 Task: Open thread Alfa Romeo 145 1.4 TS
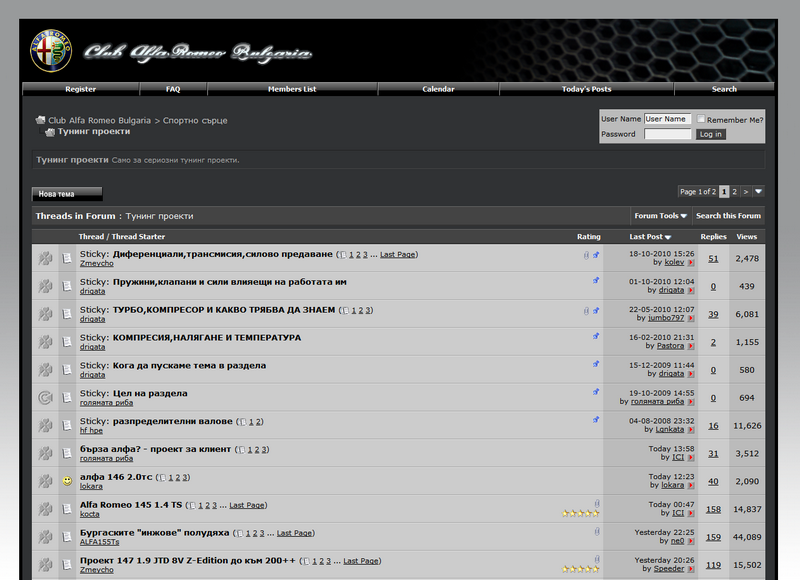point(131,505)
